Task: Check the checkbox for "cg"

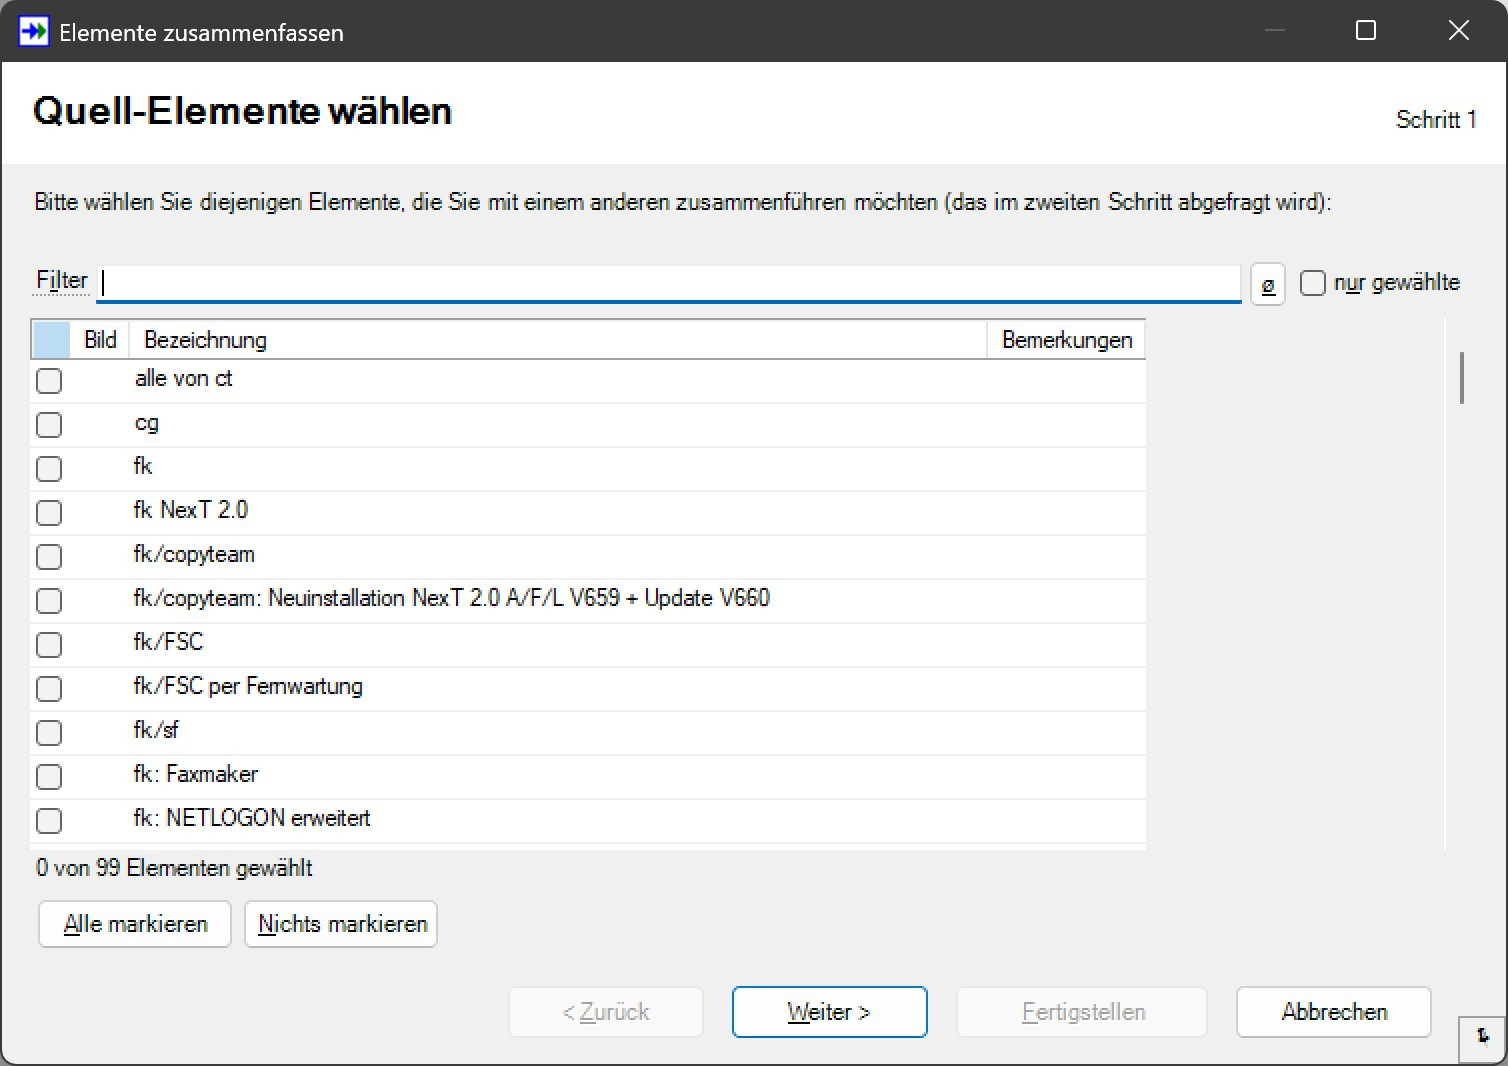Action: point(49,425)
